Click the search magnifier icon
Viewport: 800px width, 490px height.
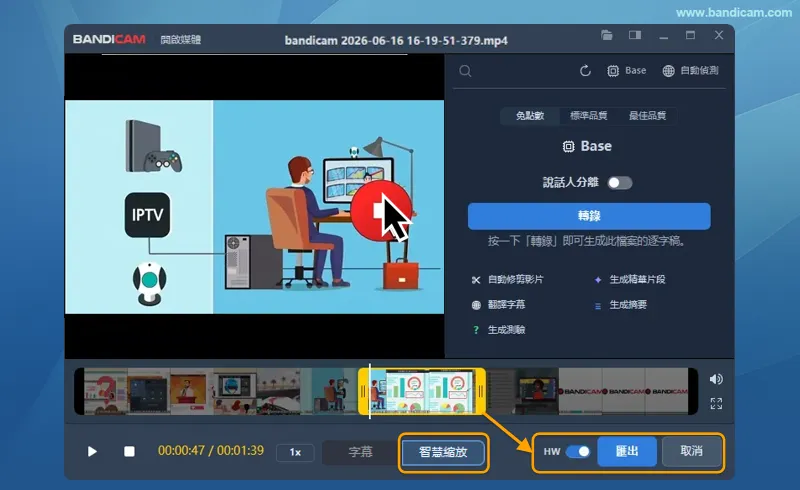point(465,71)
